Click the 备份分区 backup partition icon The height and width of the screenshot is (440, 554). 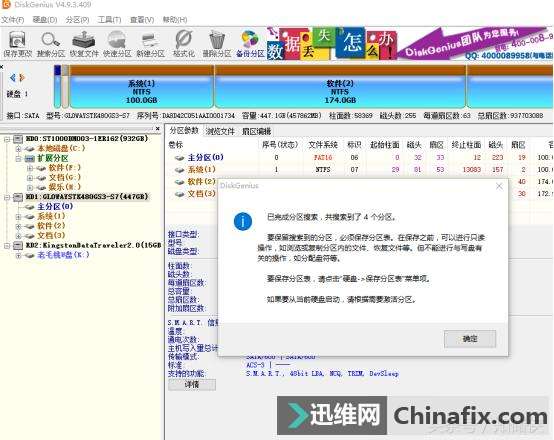tap(250, 43)
